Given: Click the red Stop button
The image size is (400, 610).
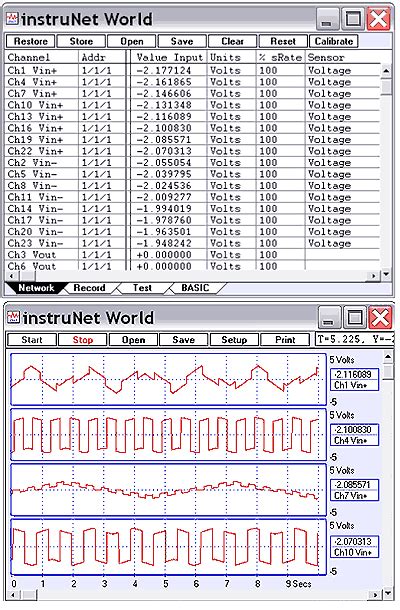Looking at the screenshot, I should pos(82,340).
